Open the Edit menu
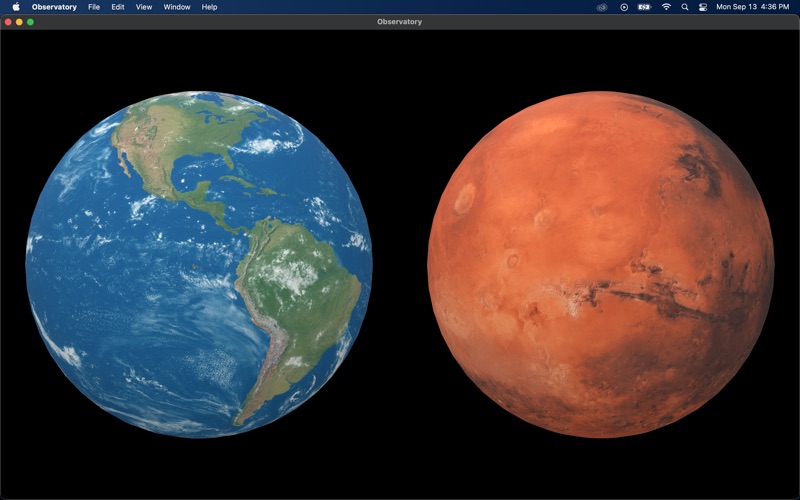800x500 pixels. click(118, 7)
